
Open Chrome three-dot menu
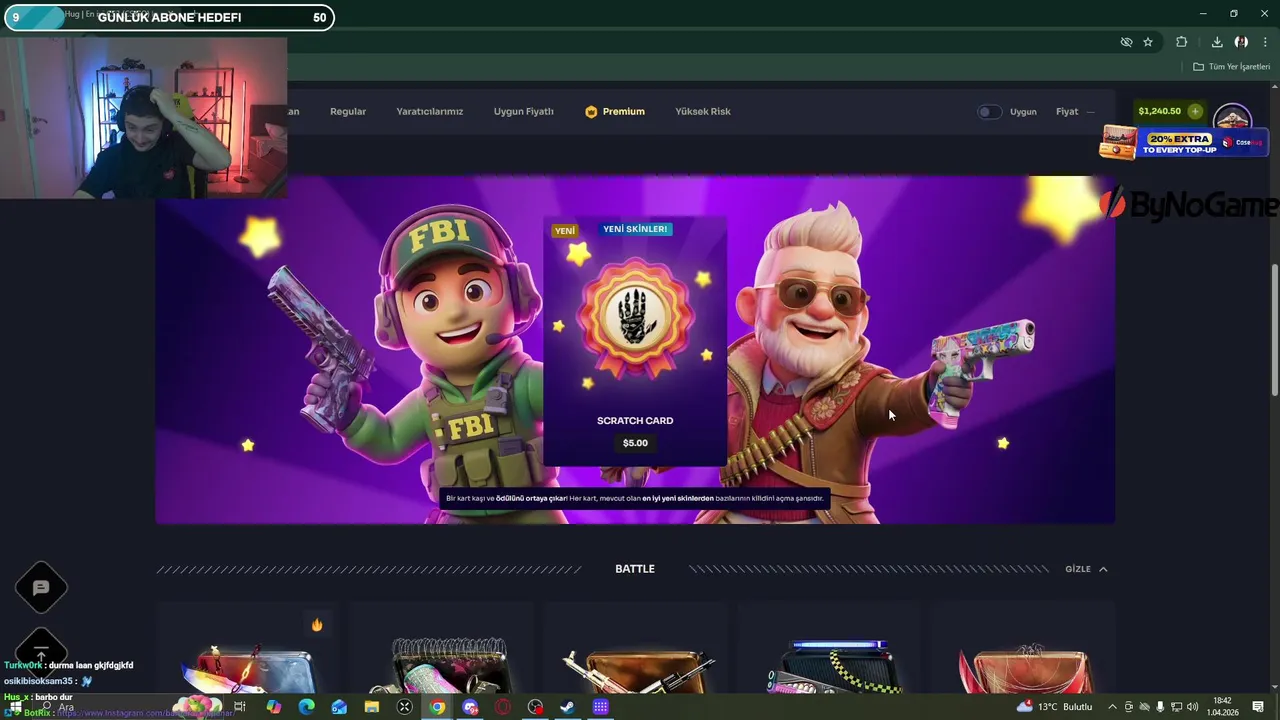click(1265, 42)
